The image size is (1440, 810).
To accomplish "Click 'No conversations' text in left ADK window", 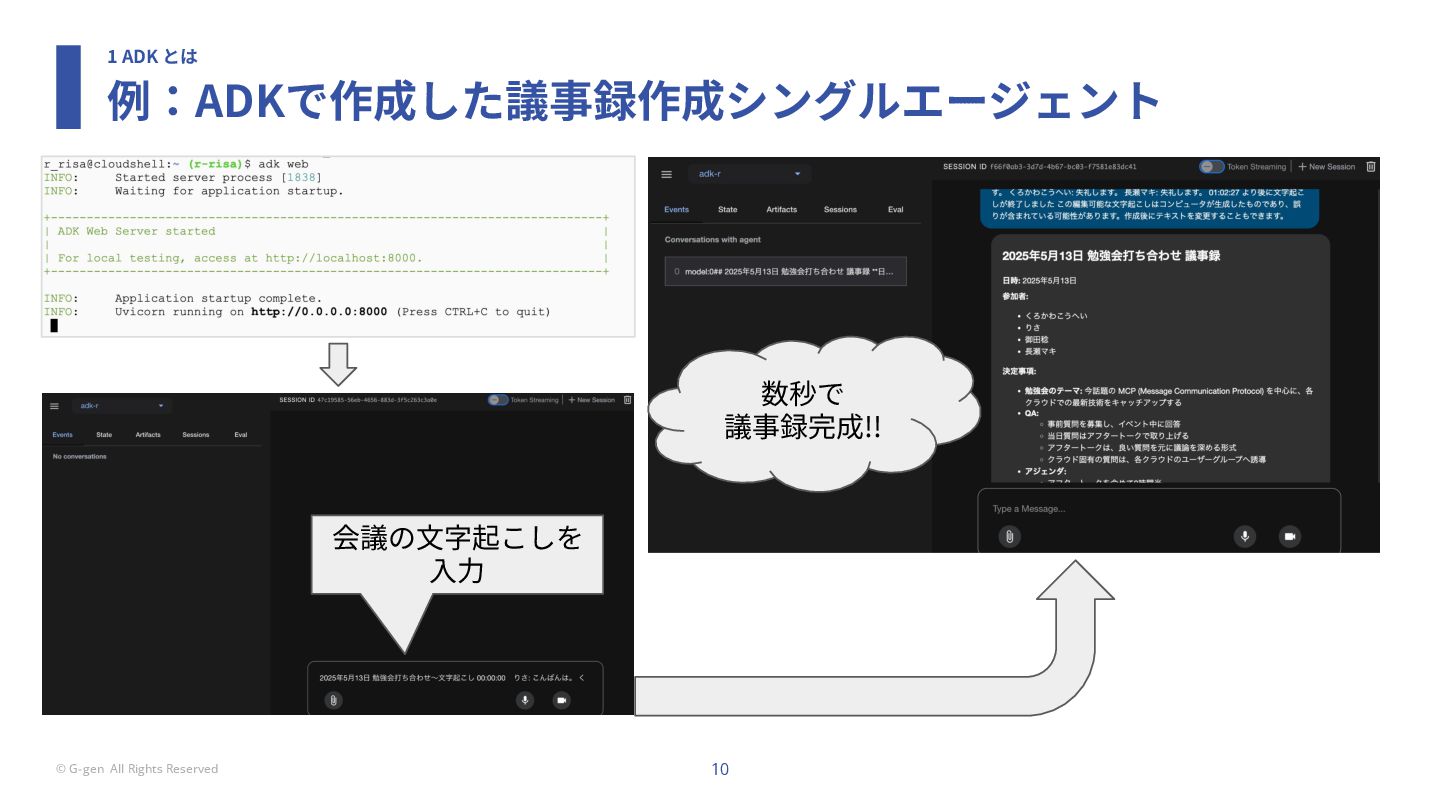I will pyautogui.click(x=79, y=457).
